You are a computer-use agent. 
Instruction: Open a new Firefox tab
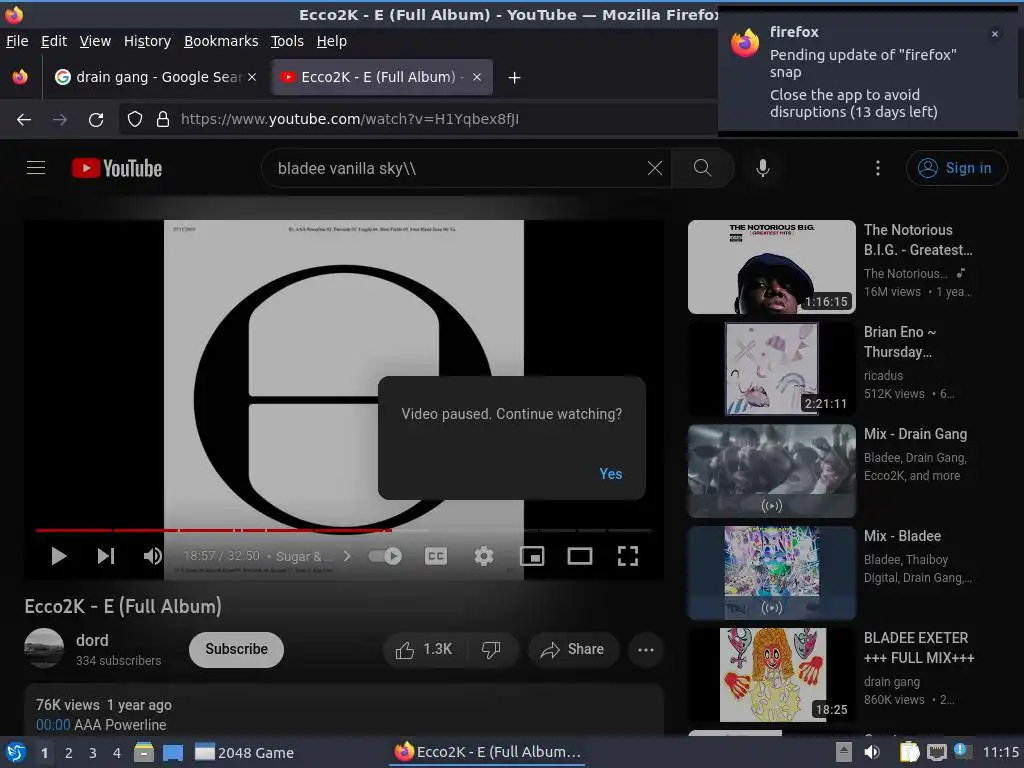(514, 78)
